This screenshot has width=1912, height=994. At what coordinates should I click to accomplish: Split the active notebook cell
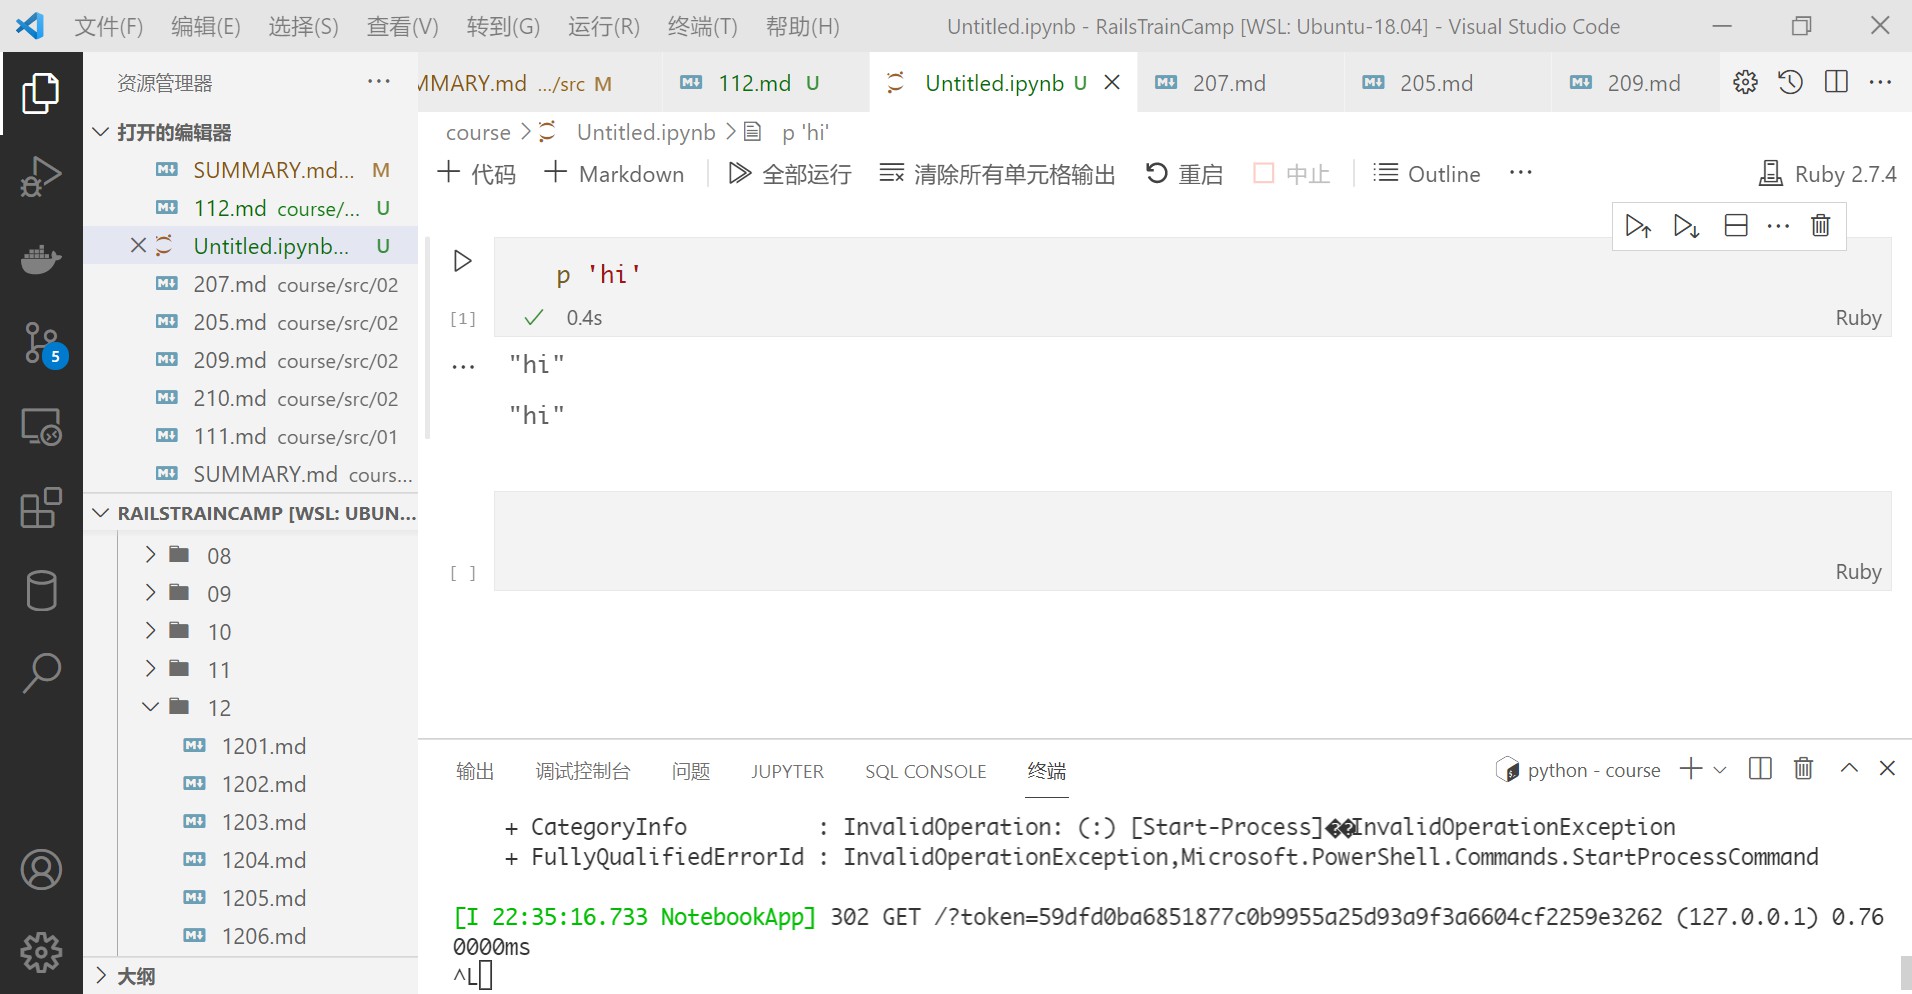1735,225
